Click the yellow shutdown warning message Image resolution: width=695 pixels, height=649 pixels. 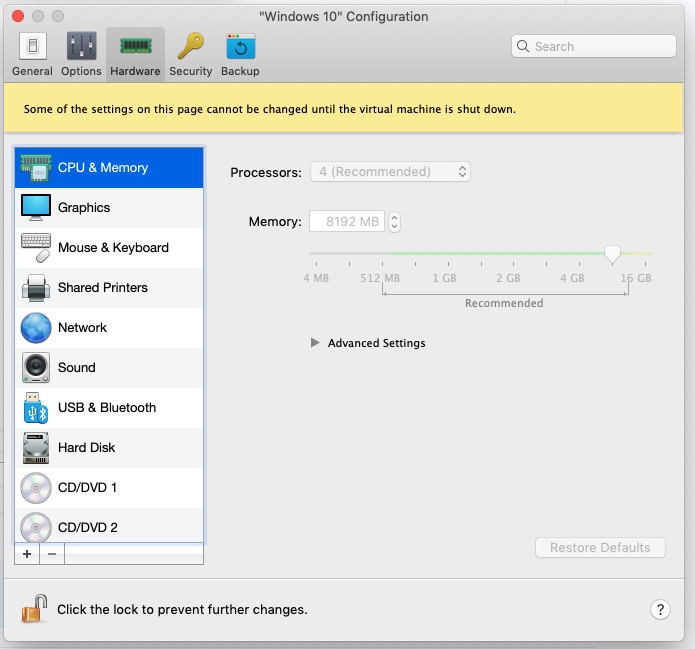coord(269,109)
